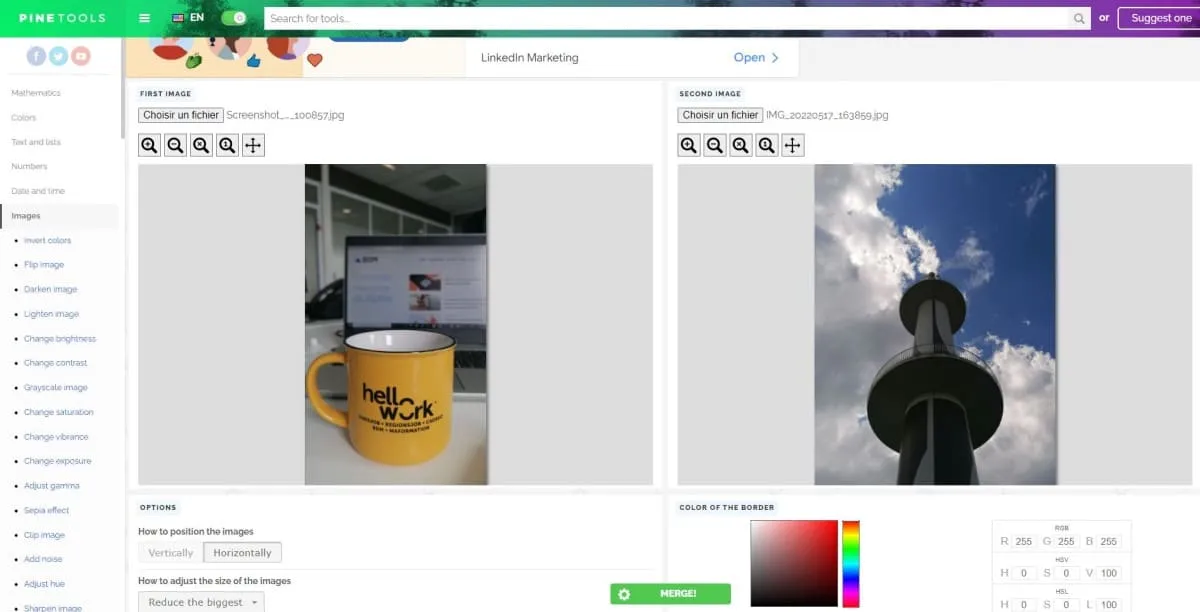Toggle the green theme switch in header
This screenshot has width=1200, height=612.
click(234, 18)
